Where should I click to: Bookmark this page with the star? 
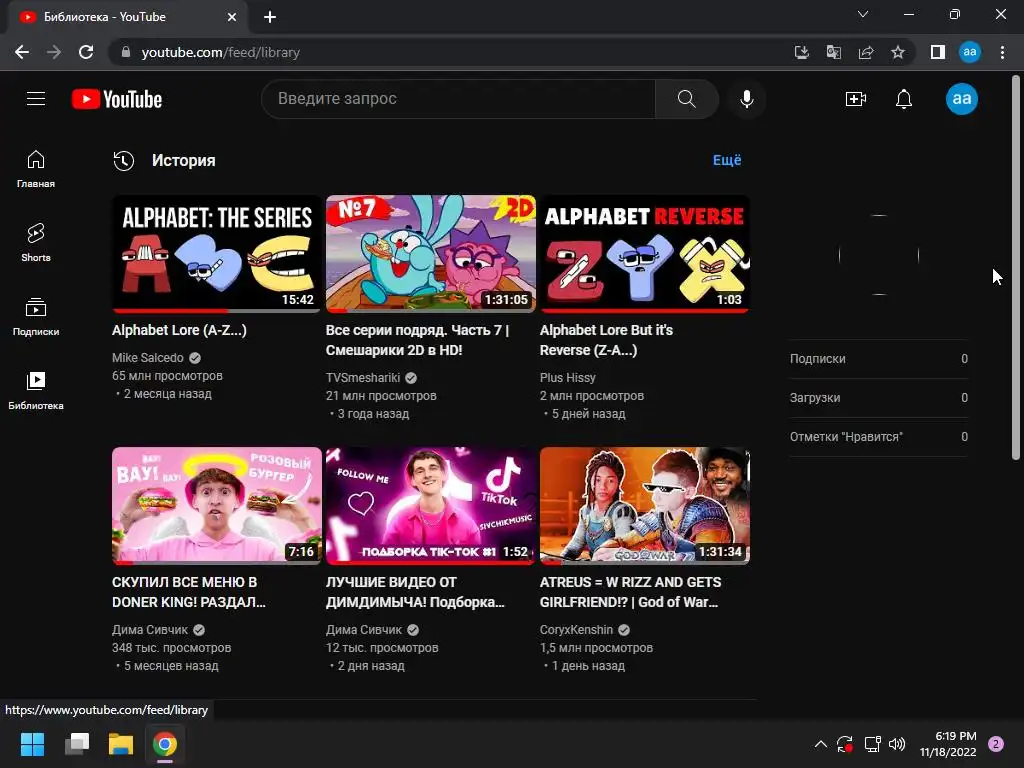[x=898, y=52]
